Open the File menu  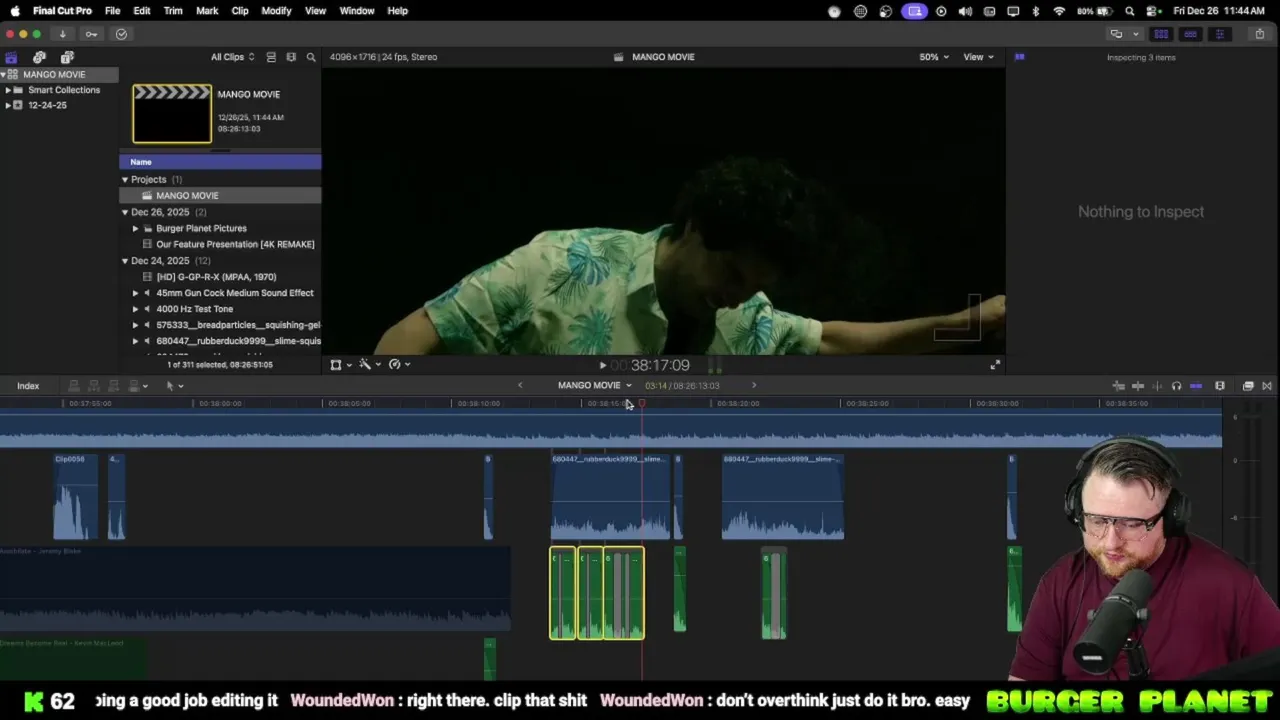(x=113, y=11)
